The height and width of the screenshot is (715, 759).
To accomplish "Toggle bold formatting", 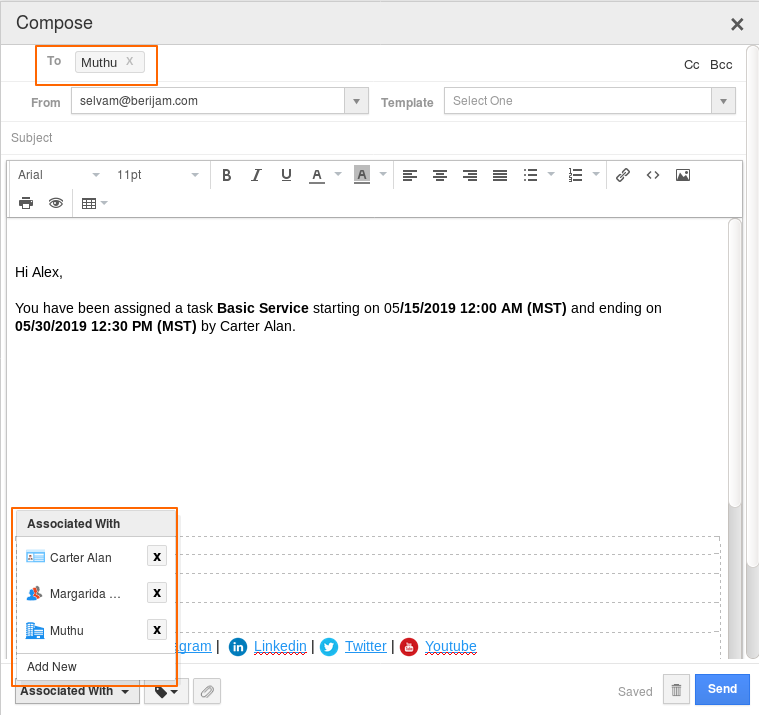I will pyautogui.click(x=227, y=175).
